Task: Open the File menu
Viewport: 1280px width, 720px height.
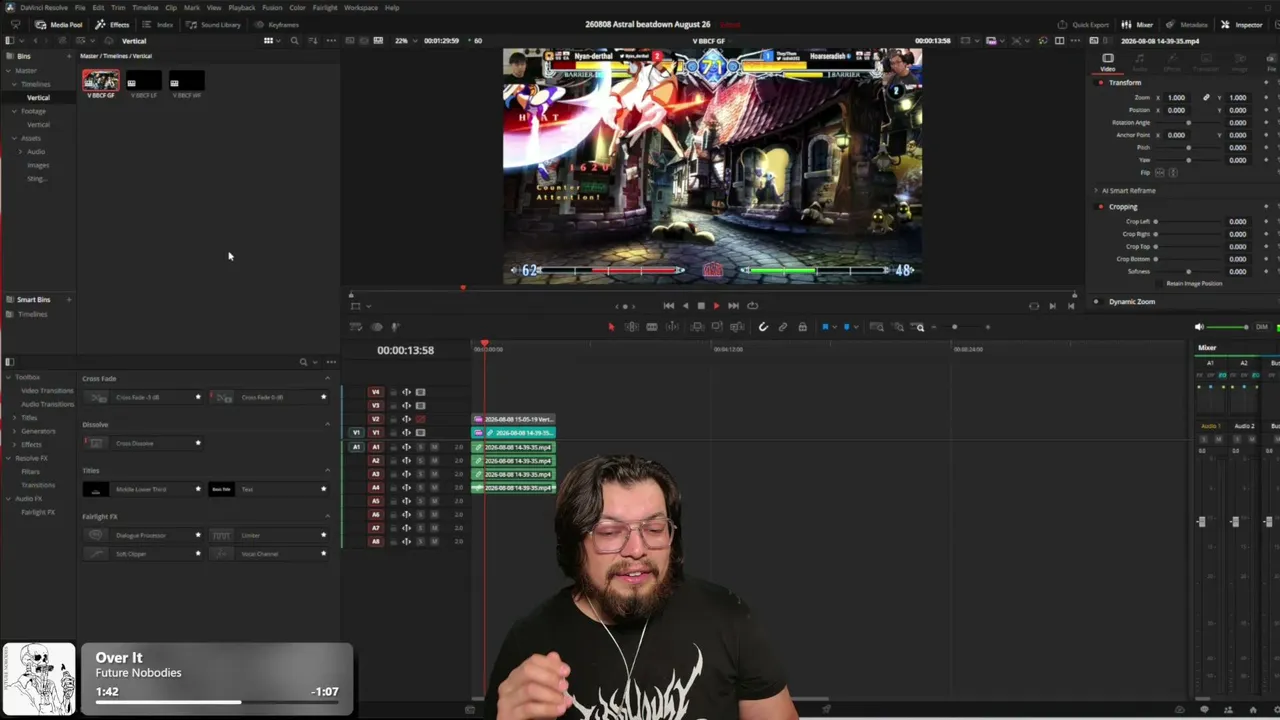Action: click(x=80, y=7)
